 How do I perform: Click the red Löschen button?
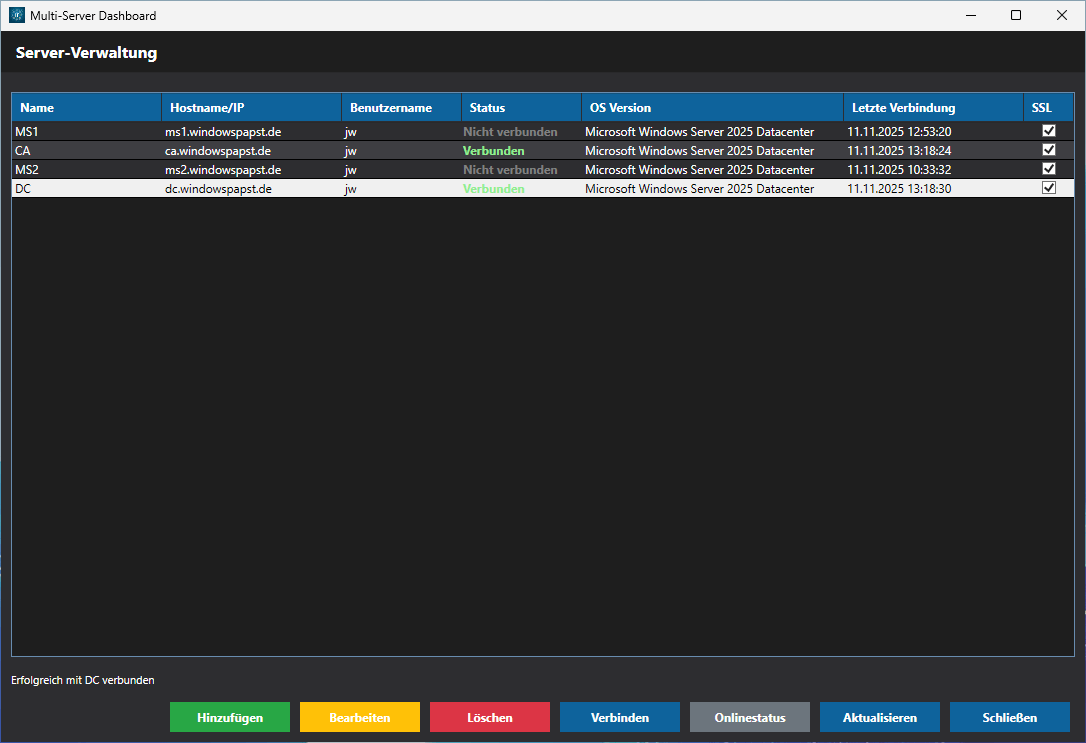click(490, 717)
